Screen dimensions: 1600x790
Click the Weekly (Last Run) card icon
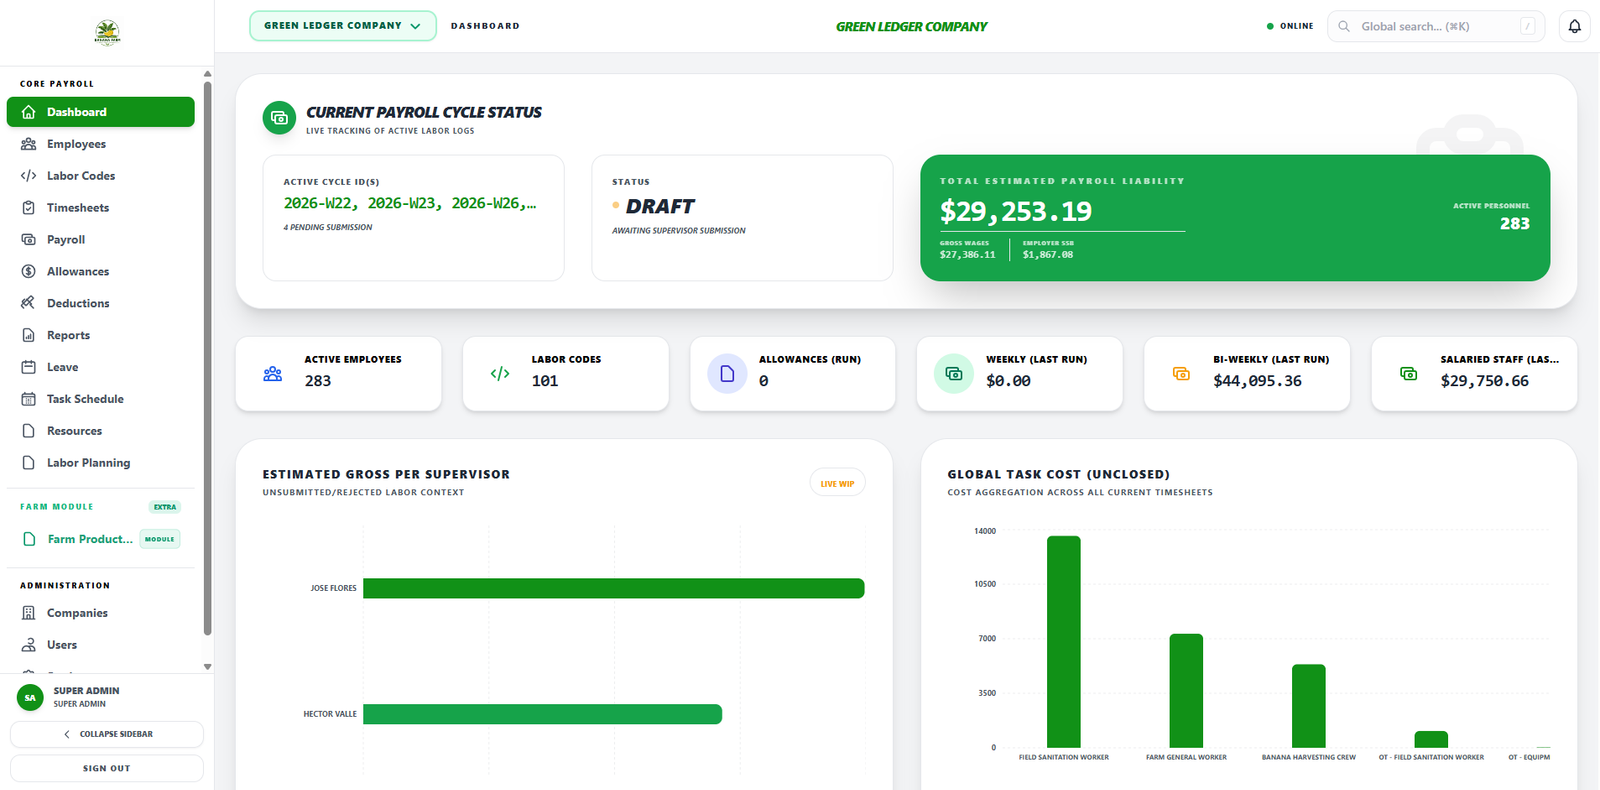[954, 374]
